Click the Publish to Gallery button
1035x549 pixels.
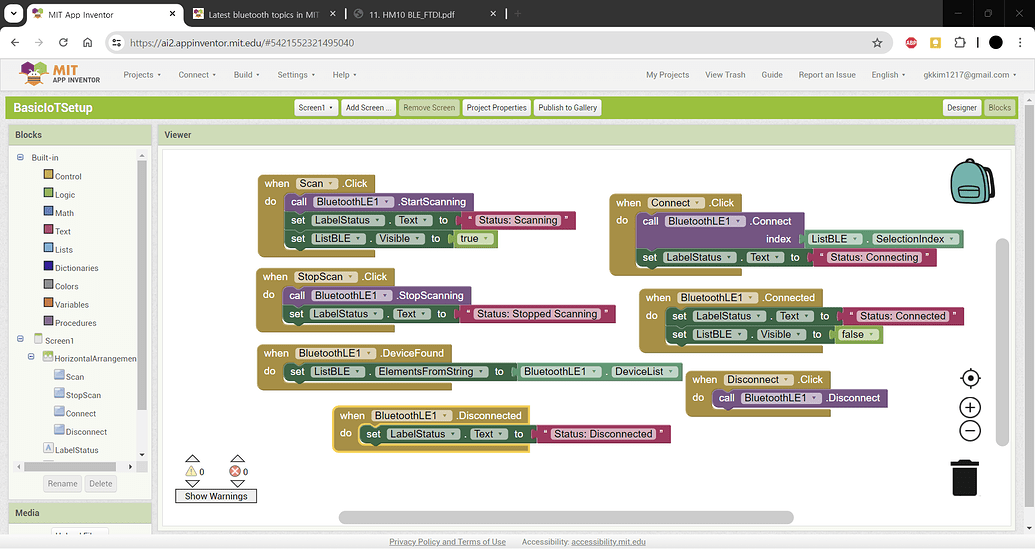click(568, 108)
